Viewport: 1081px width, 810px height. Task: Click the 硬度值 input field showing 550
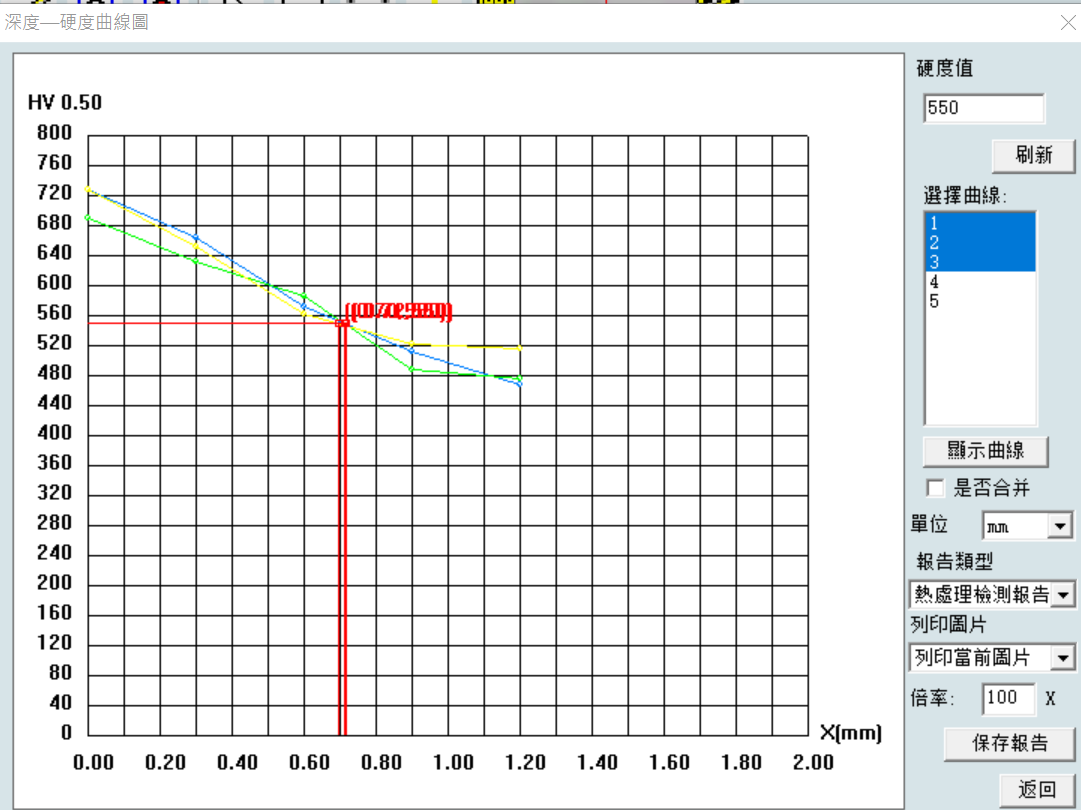983,108
